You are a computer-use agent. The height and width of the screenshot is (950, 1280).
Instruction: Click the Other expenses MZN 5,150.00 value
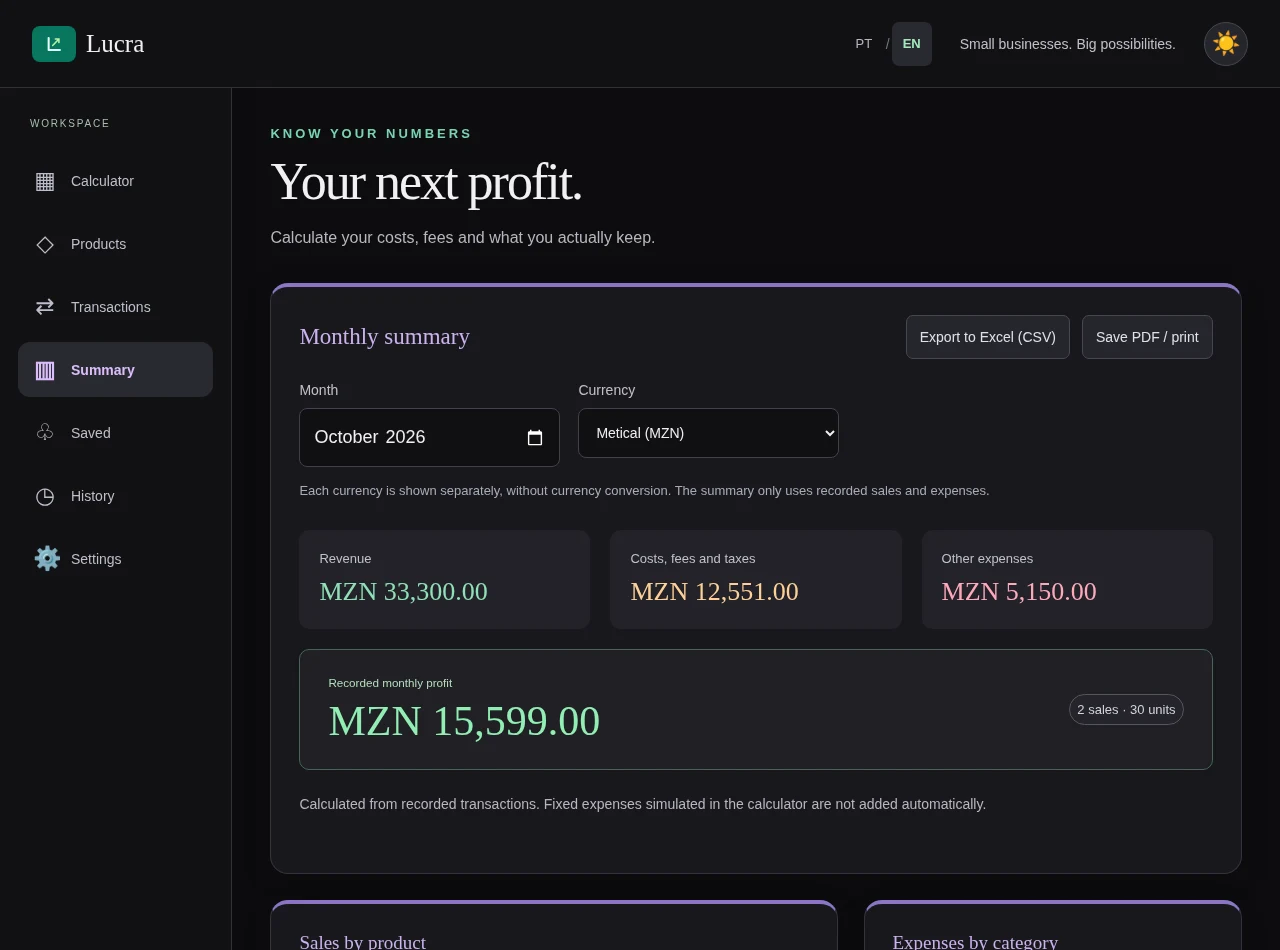pyautogui.click(x=1019, y=592)
